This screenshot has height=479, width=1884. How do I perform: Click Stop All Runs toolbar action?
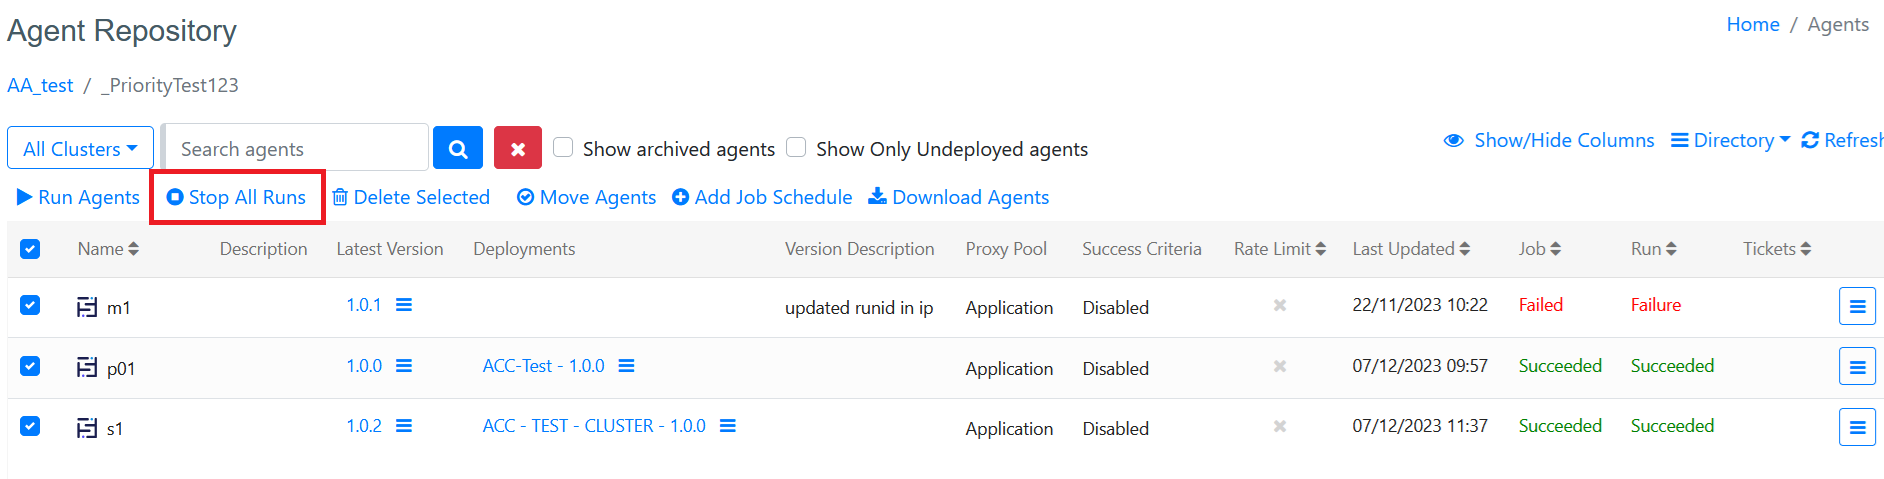(x=237, y=197)
